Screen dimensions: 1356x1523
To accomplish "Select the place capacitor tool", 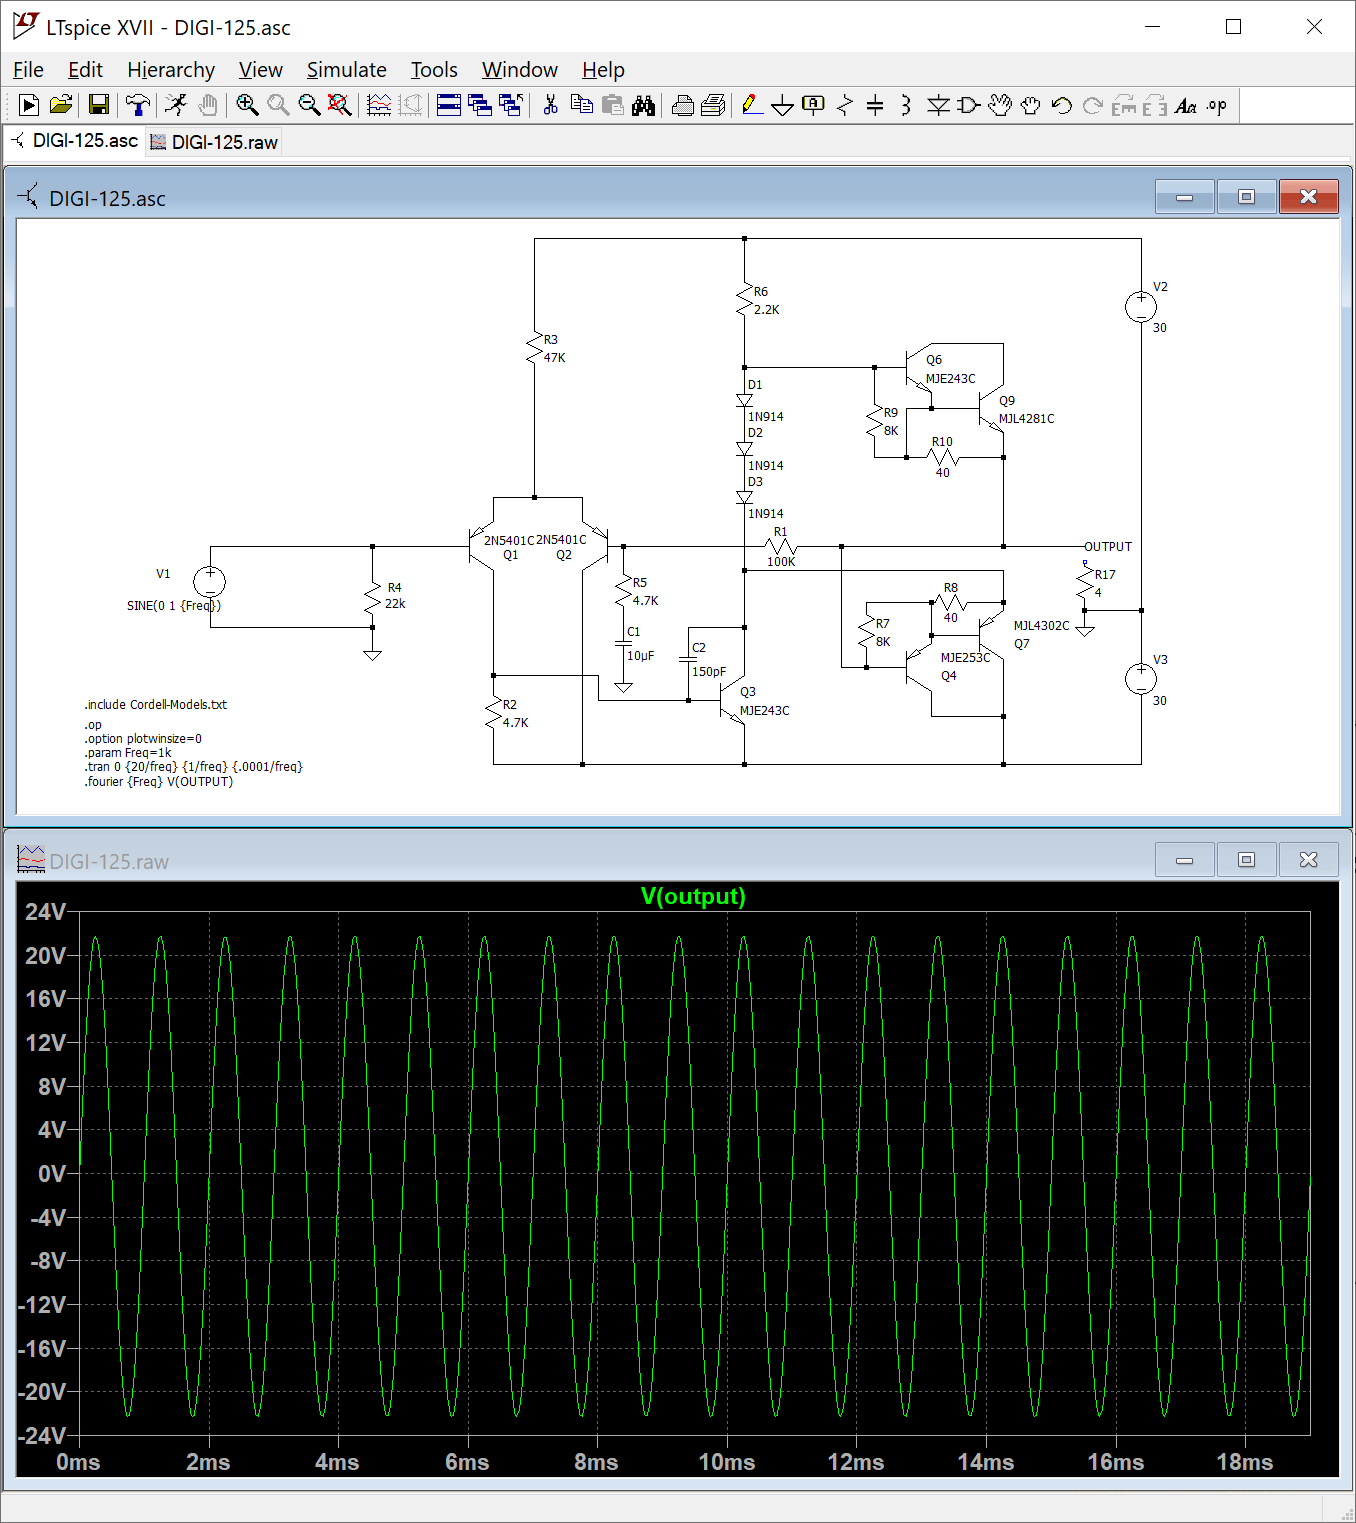I will (x=875, y=105).
